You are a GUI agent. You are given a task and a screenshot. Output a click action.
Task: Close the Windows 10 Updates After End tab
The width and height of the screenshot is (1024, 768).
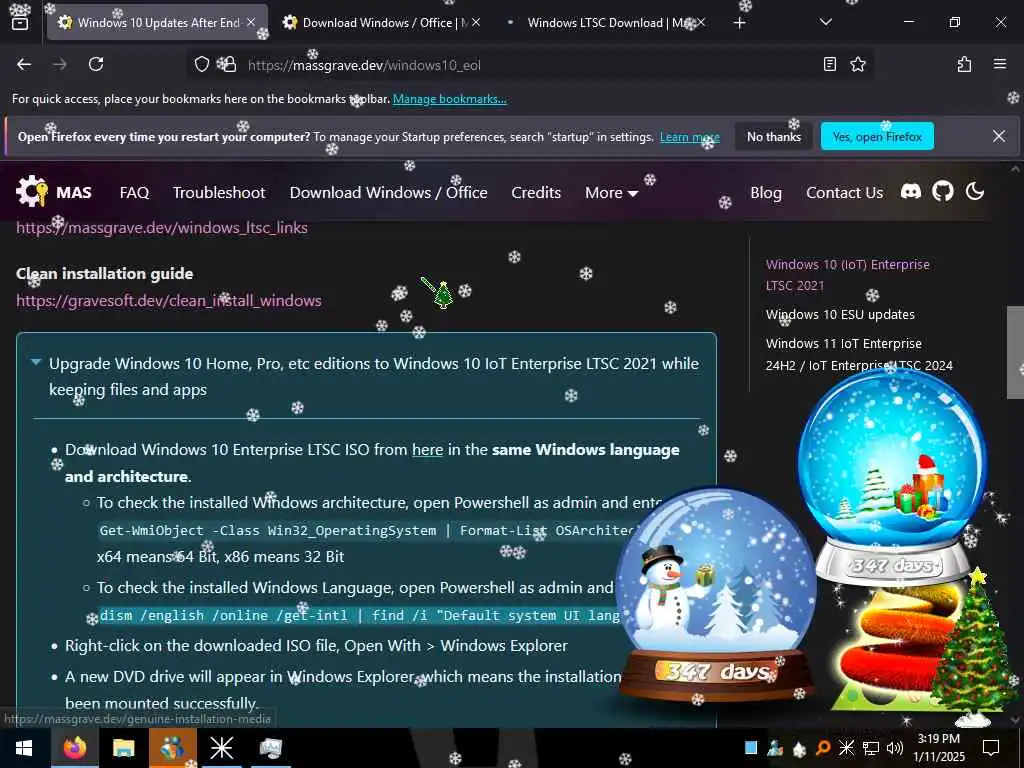pos(251,22)
